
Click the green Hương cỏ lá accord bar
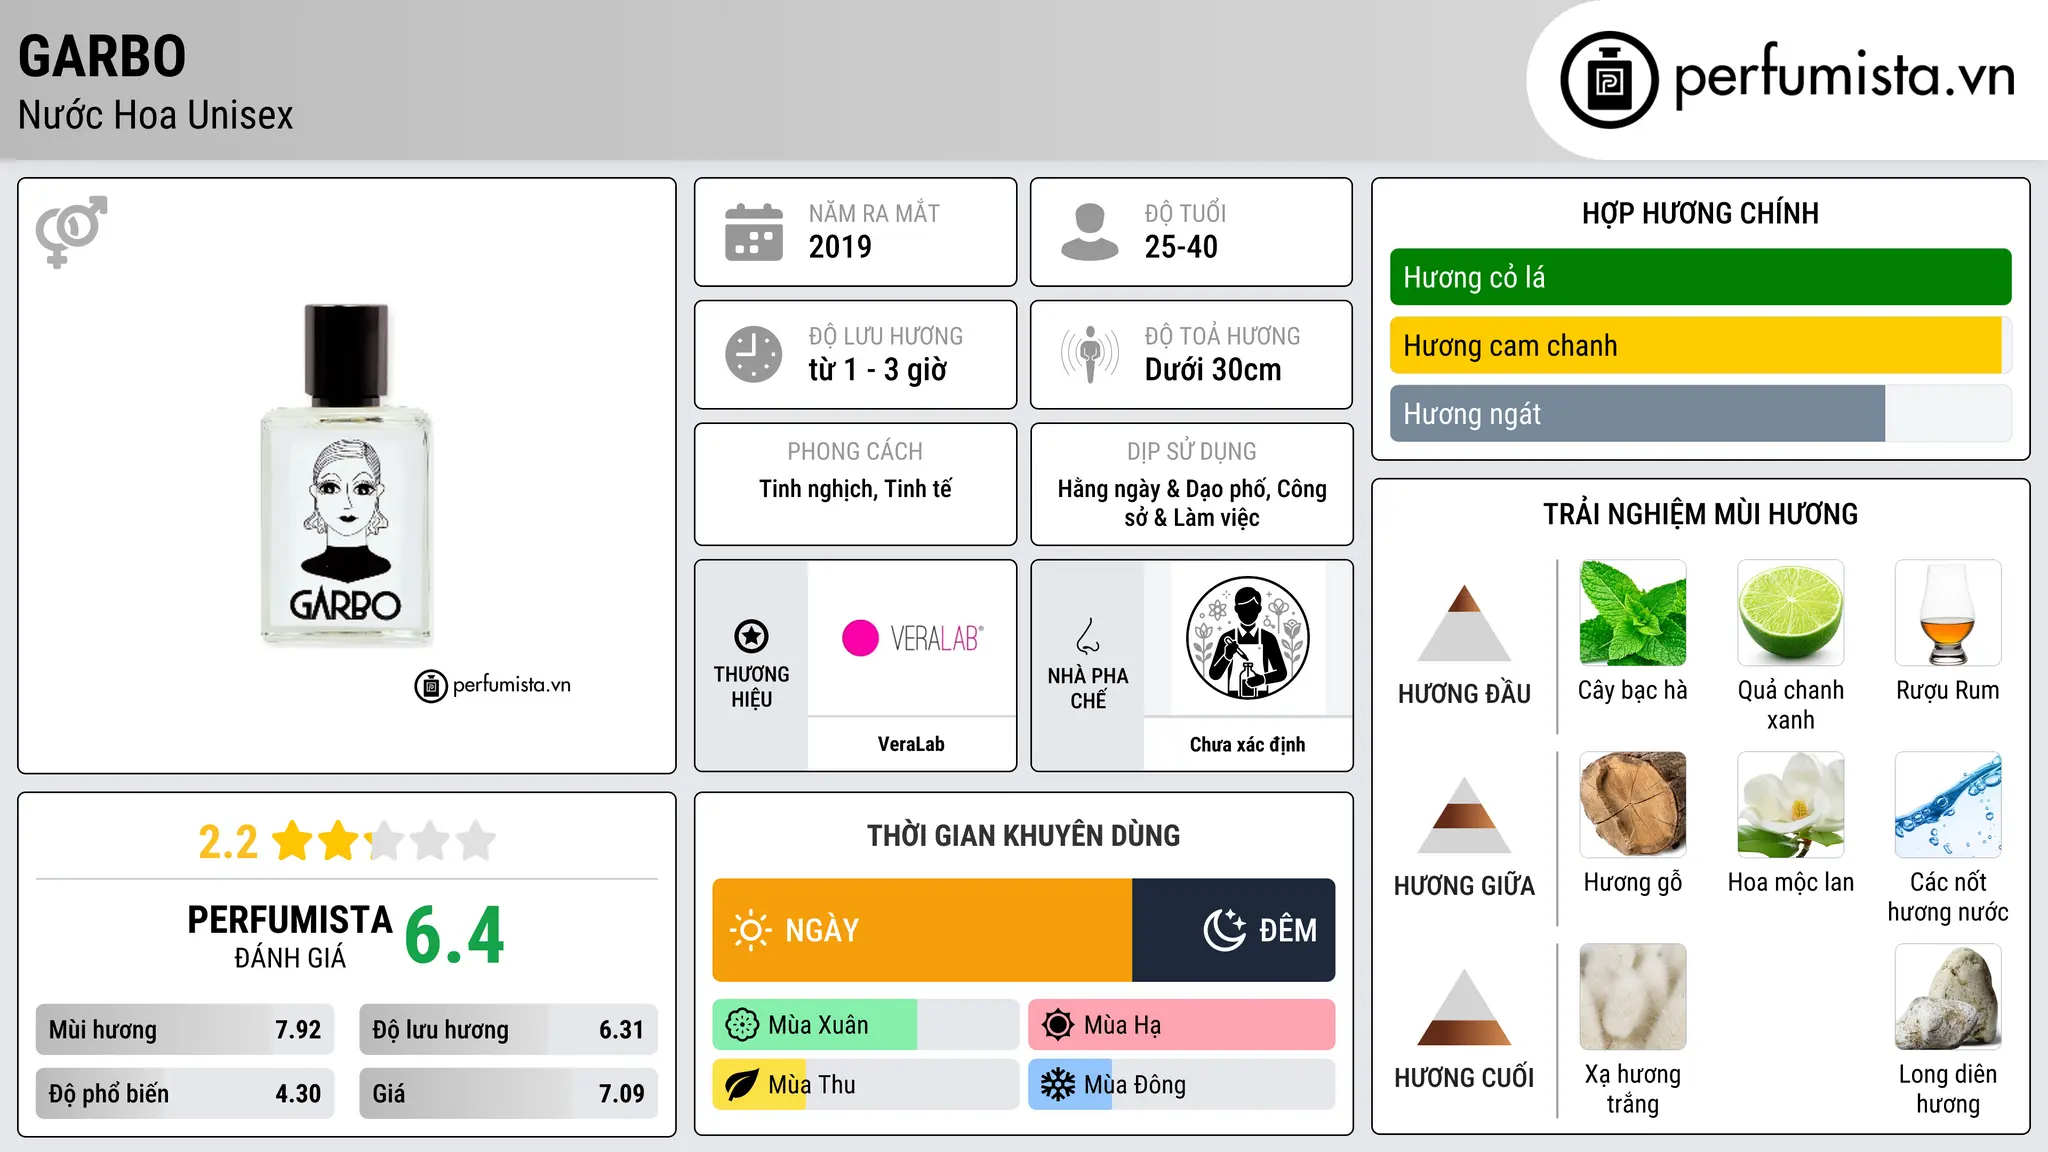[x=1700, y=277]
